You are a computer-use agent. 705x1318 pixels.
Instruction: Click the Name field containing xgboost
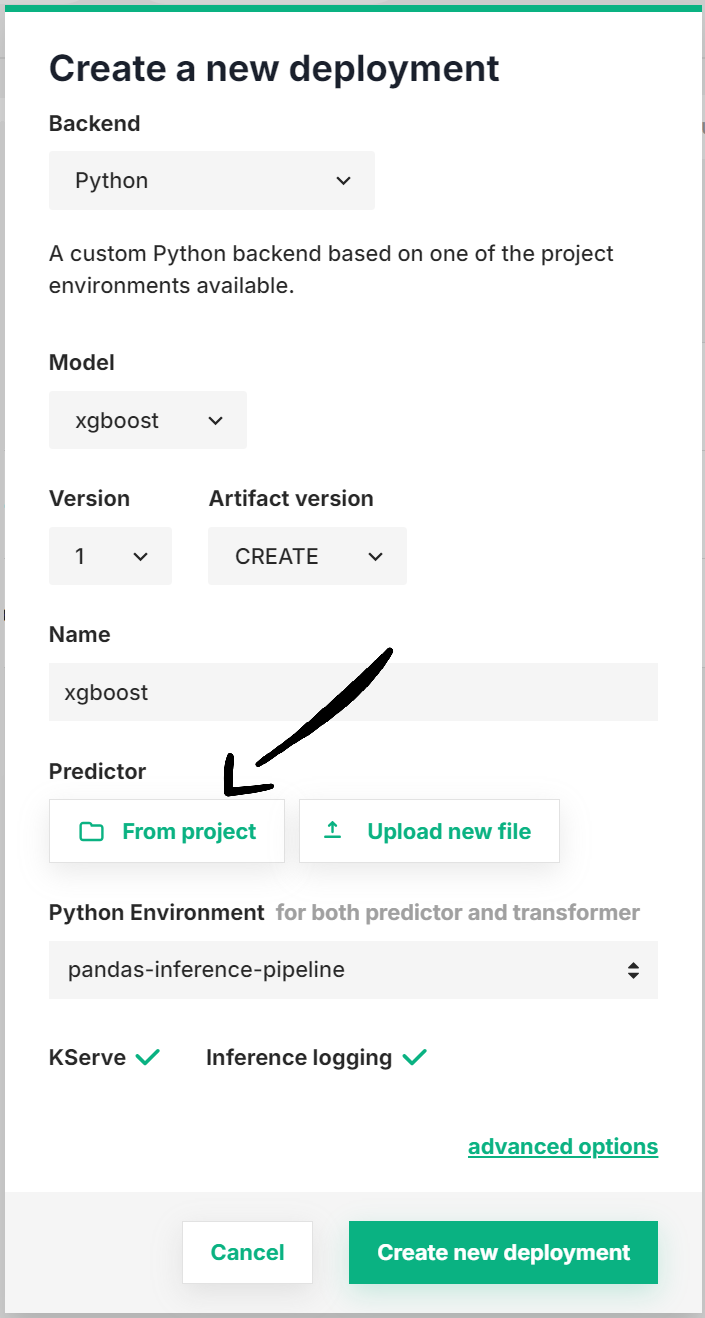click(352, 691)
